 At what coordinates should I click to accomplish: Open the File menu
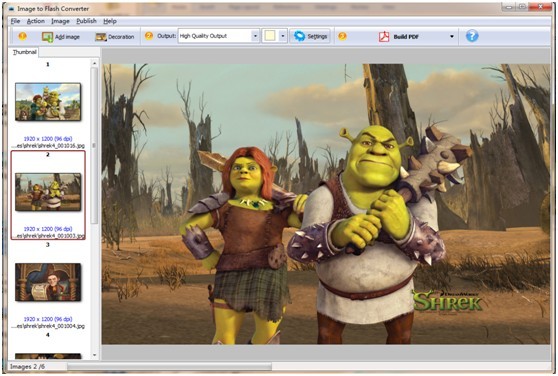15,21
